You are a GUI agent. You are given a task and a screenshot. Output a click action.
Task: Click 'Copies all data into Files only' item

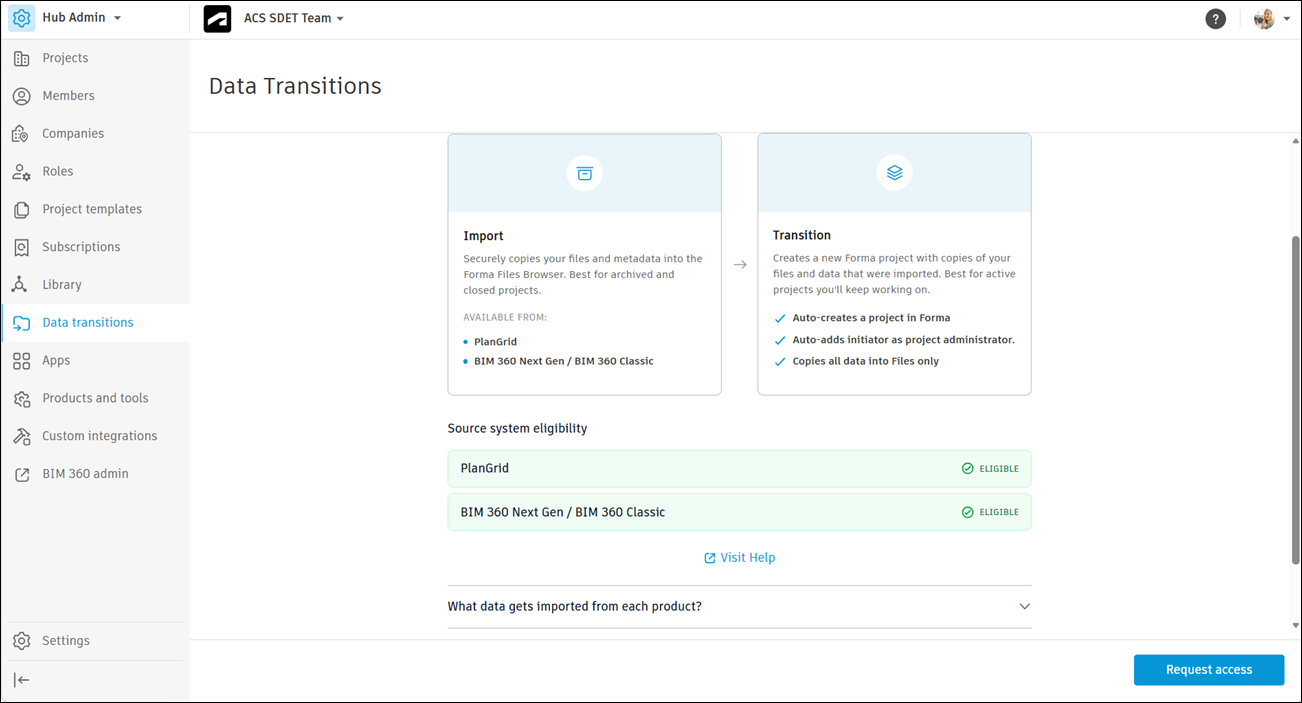point(866,361)
